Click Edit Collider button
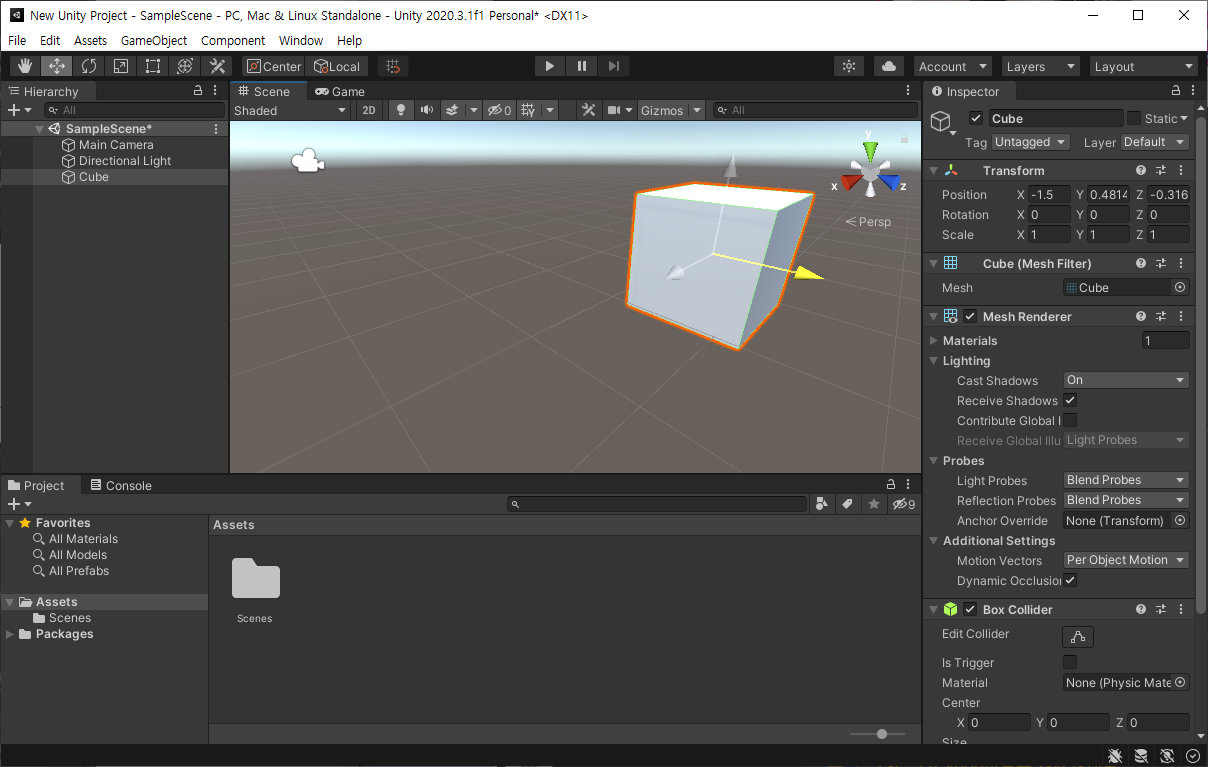This screenshot has height=767, width=1208. pyautogui.click(x=1078, y=636)
